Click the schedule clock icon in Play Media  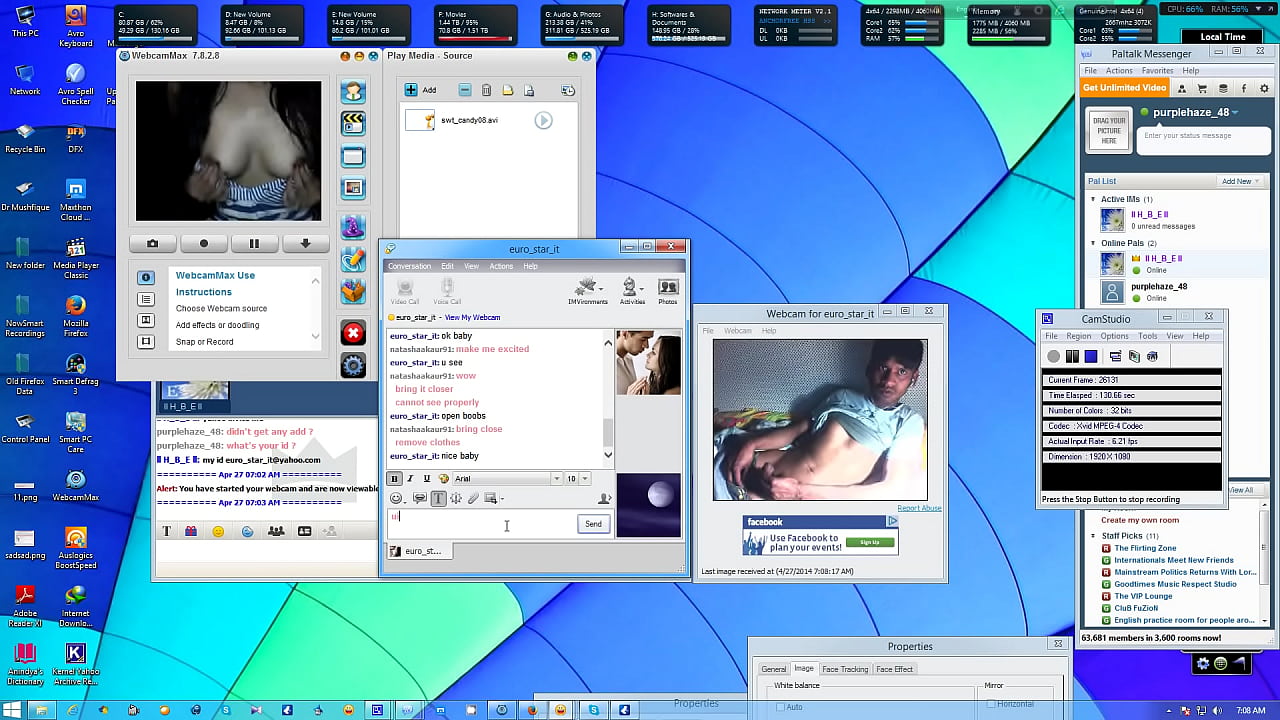coord(568,90)
